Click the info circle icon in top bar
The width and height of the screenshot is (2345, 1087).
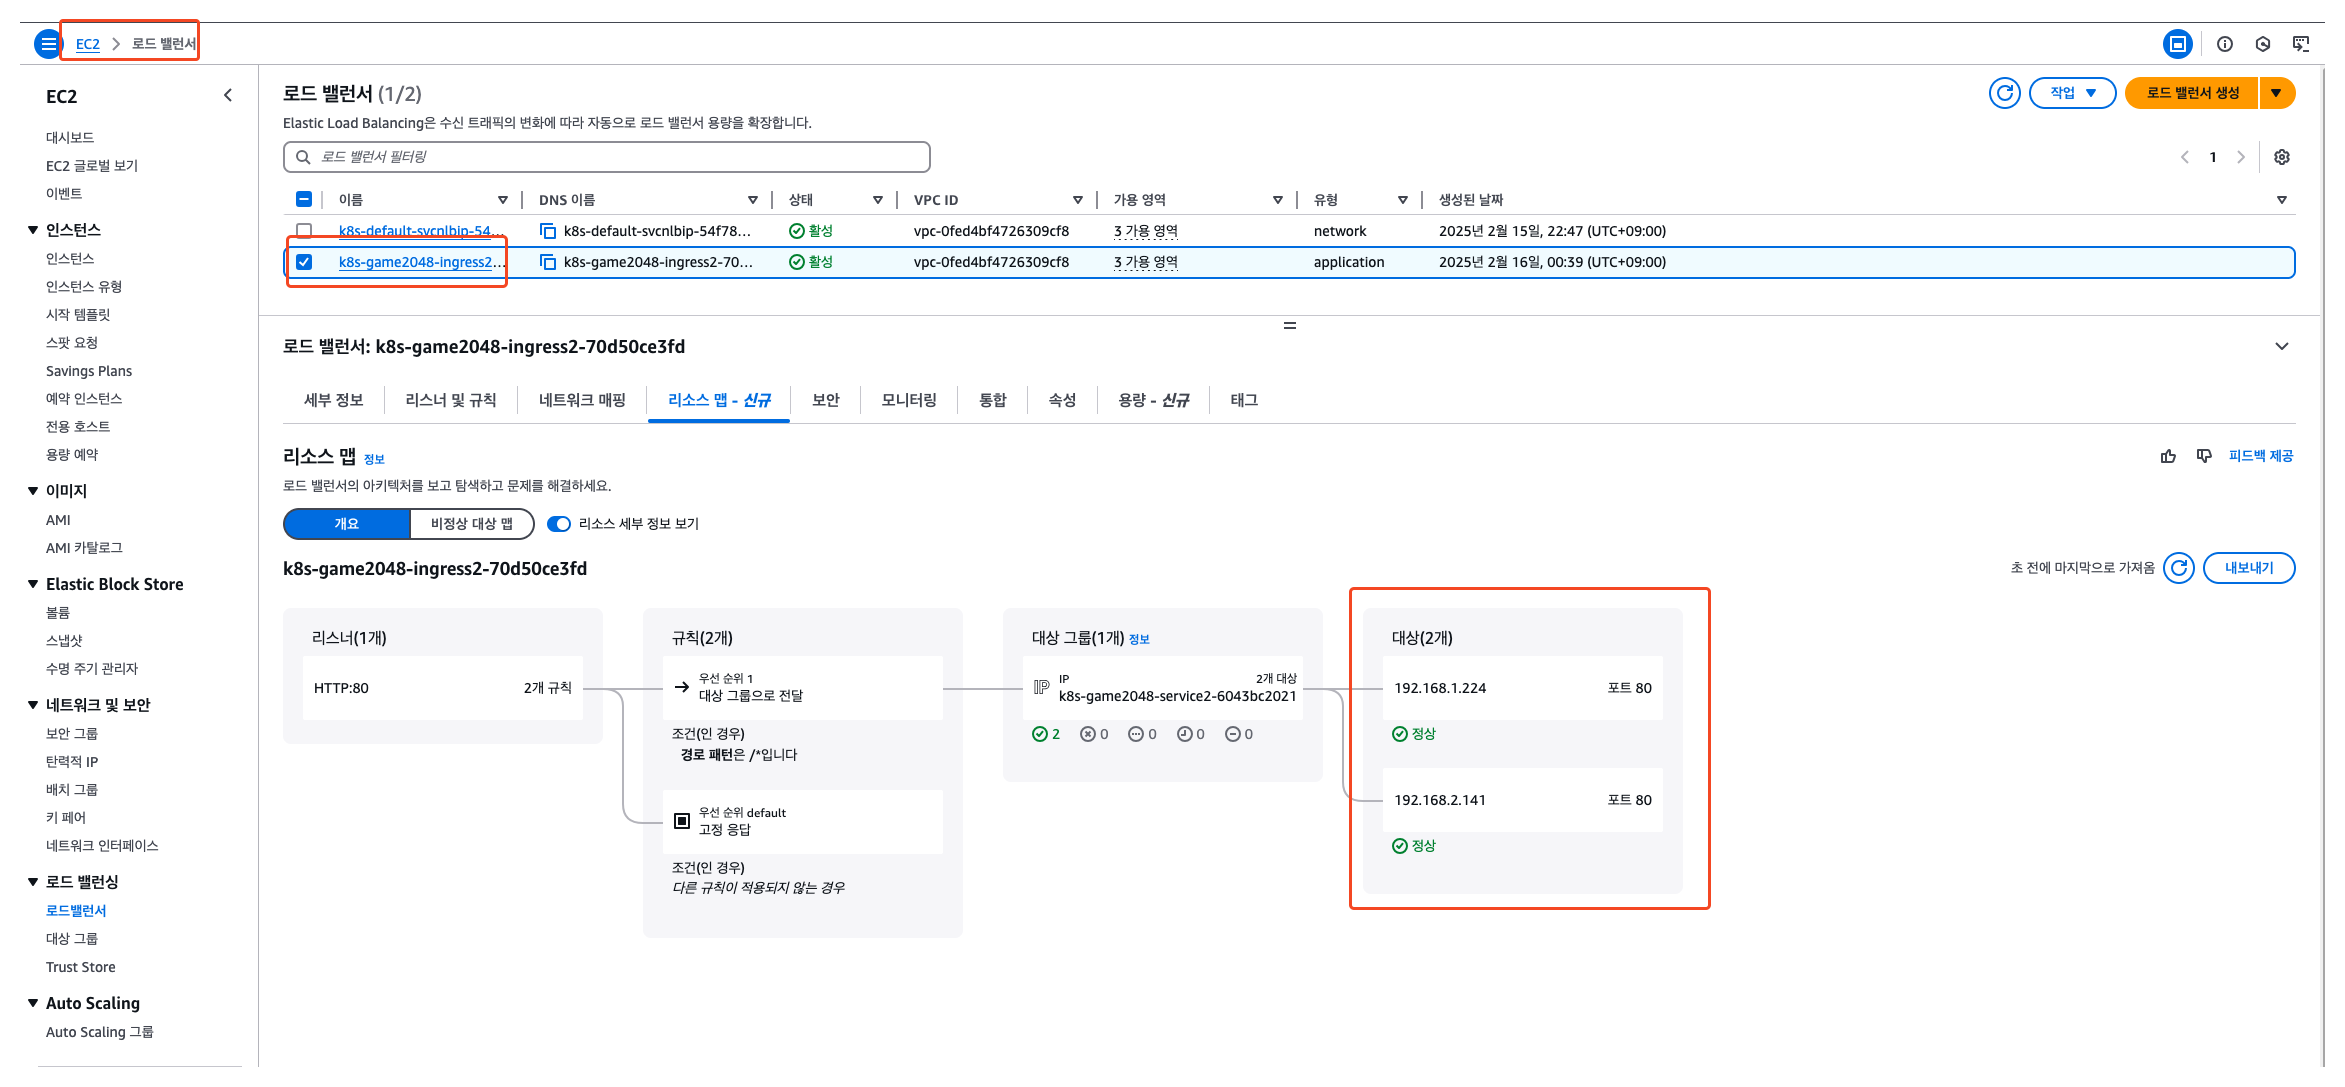pyautogui.click(x=2224, y=44)
